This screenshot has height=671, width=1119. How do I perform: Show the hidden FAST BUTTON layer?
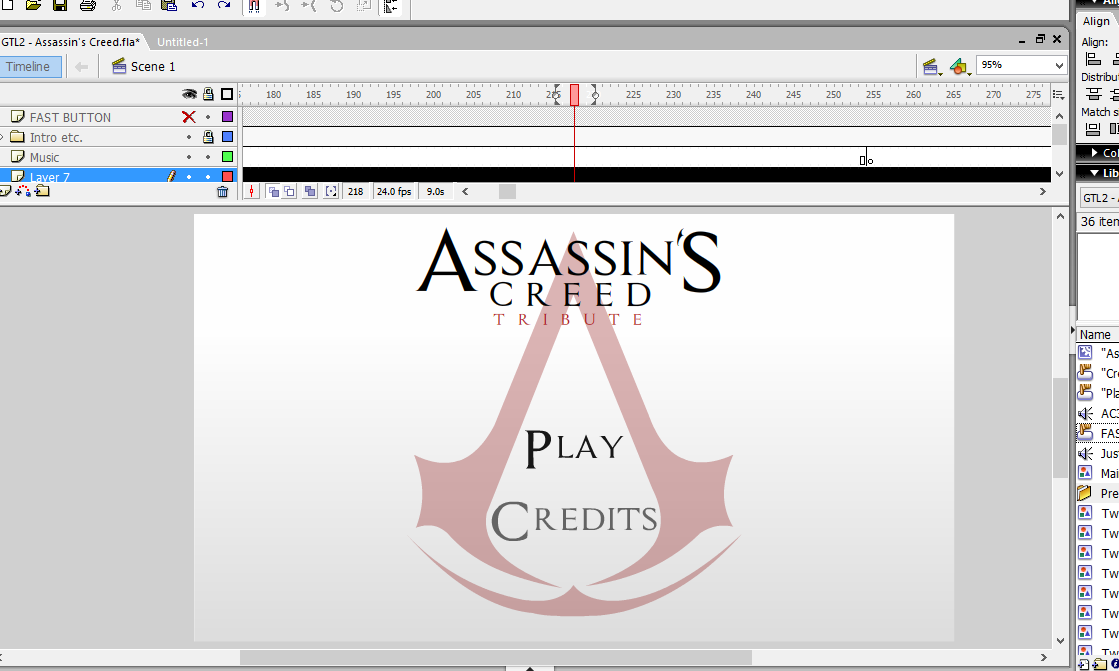[188, 117]
